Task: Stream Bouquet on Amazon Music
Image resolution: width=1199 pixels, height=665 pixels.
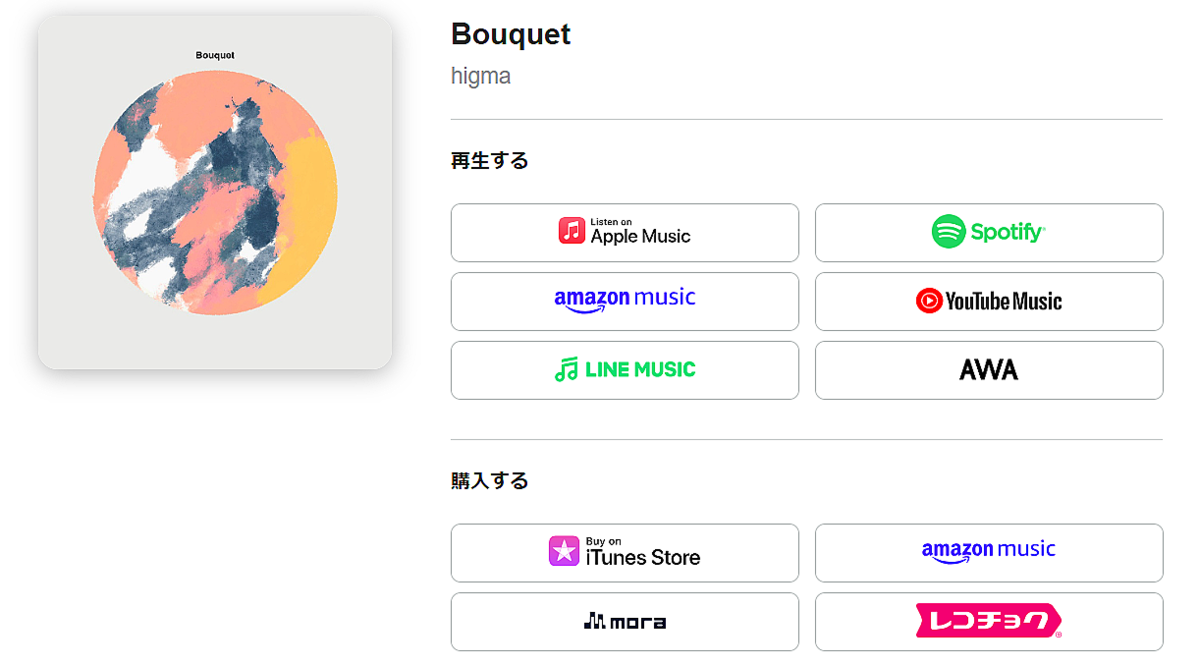Action: 624,301
